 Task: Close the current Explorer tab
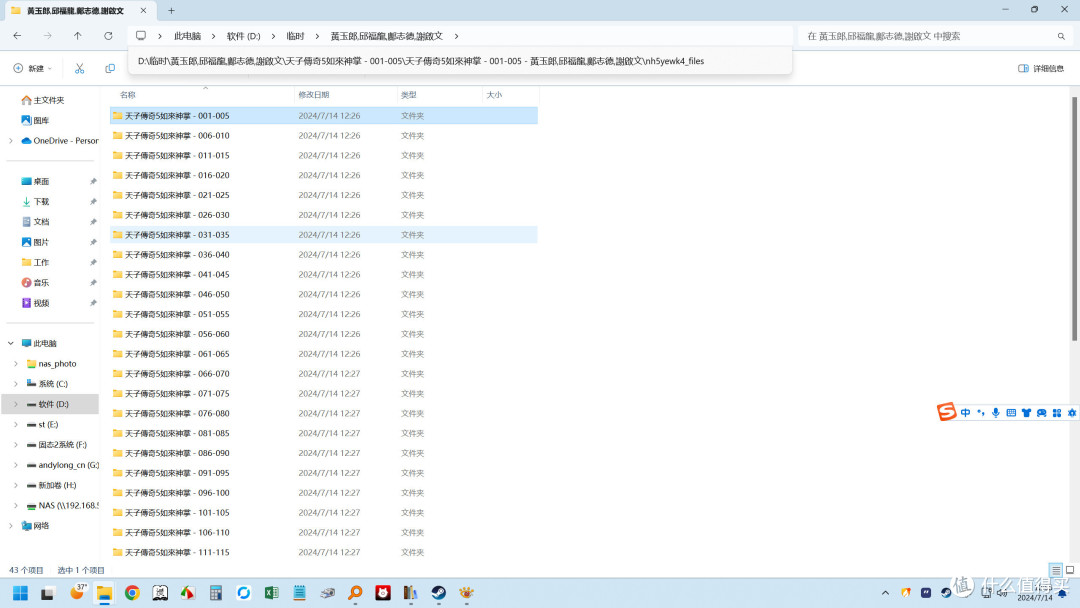[x=143, y=10]
